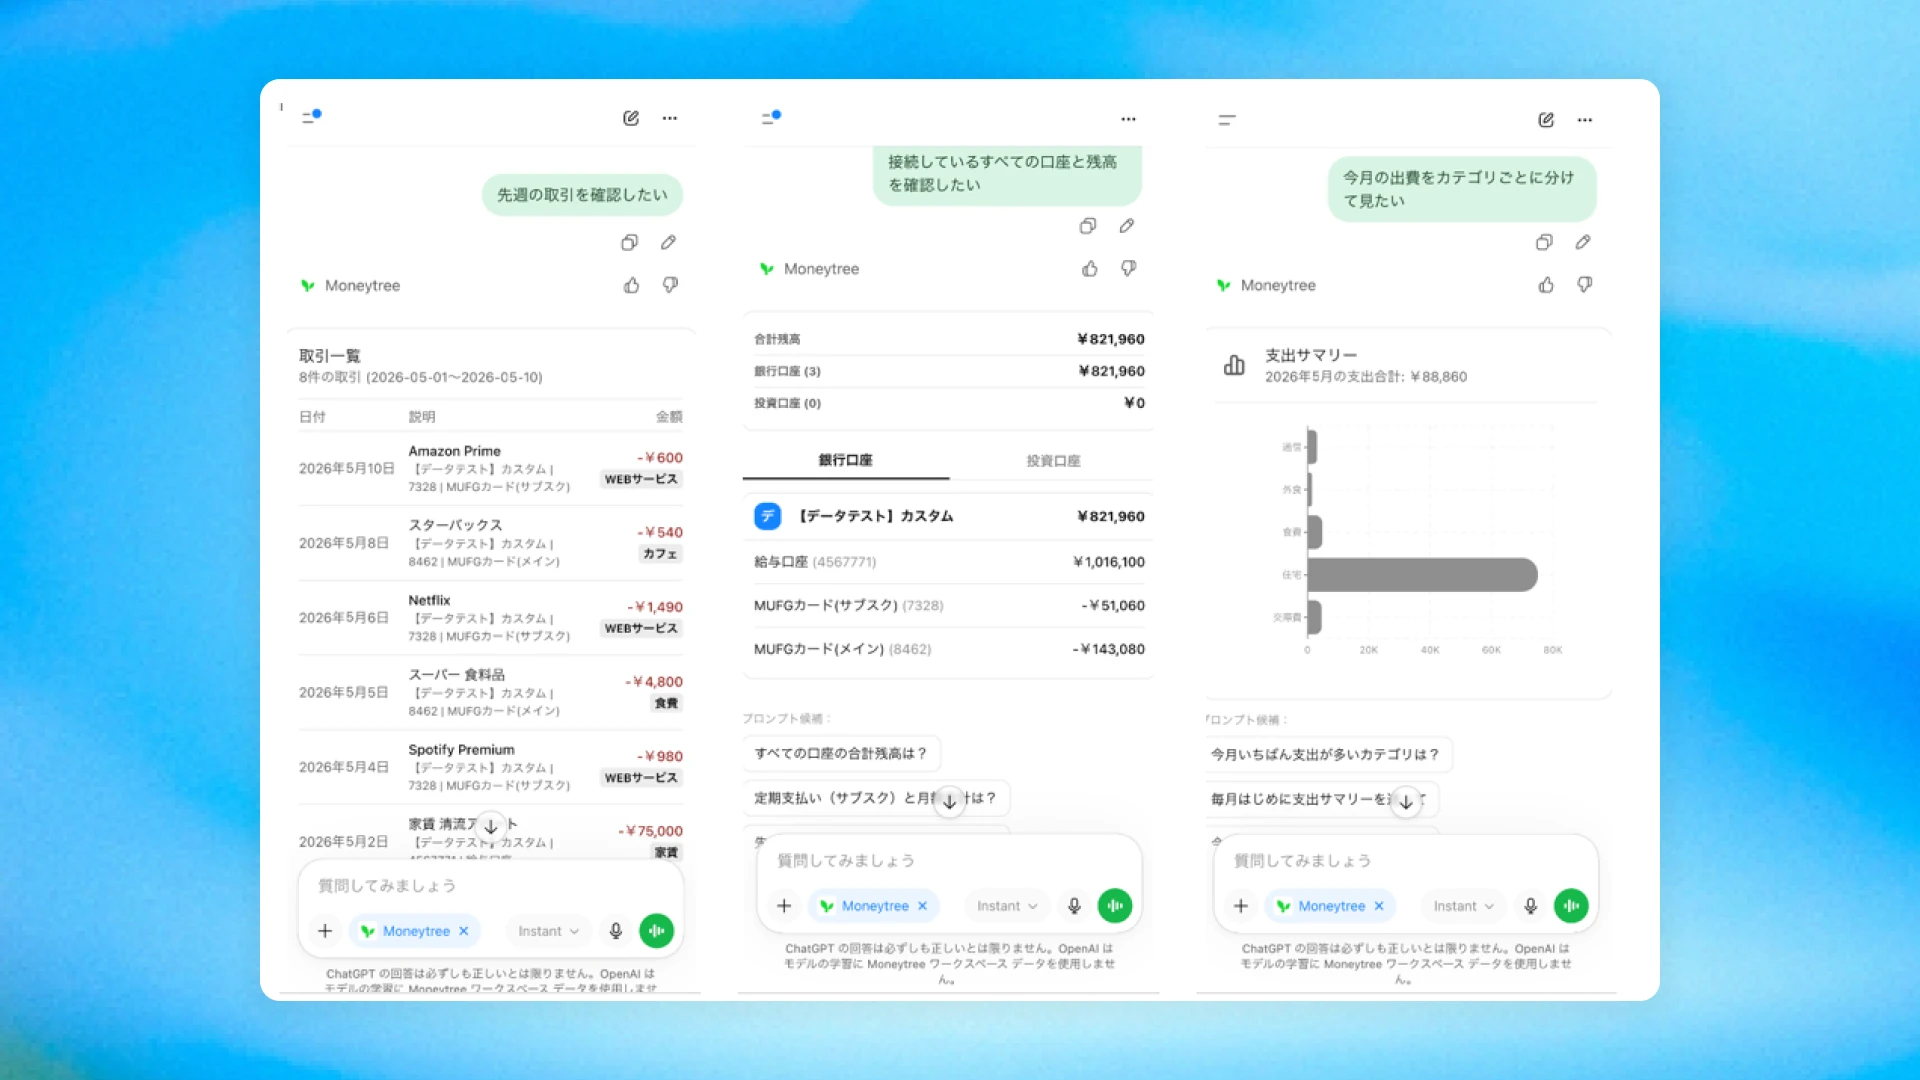1920x1080 pixels.
Task: Thumbs up the 支出サマリー response
Action: pos(1546,285)
